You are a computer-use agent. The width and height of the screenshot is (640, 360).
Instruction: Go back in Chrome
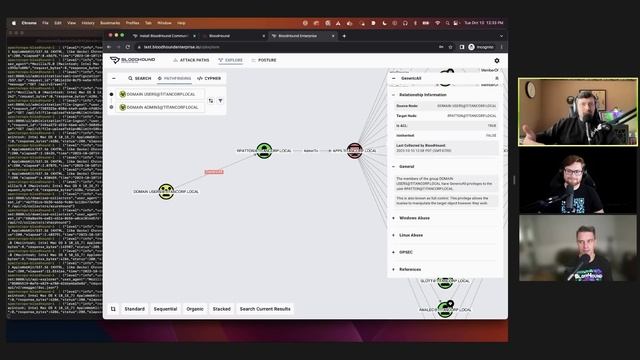pos(109,47)
